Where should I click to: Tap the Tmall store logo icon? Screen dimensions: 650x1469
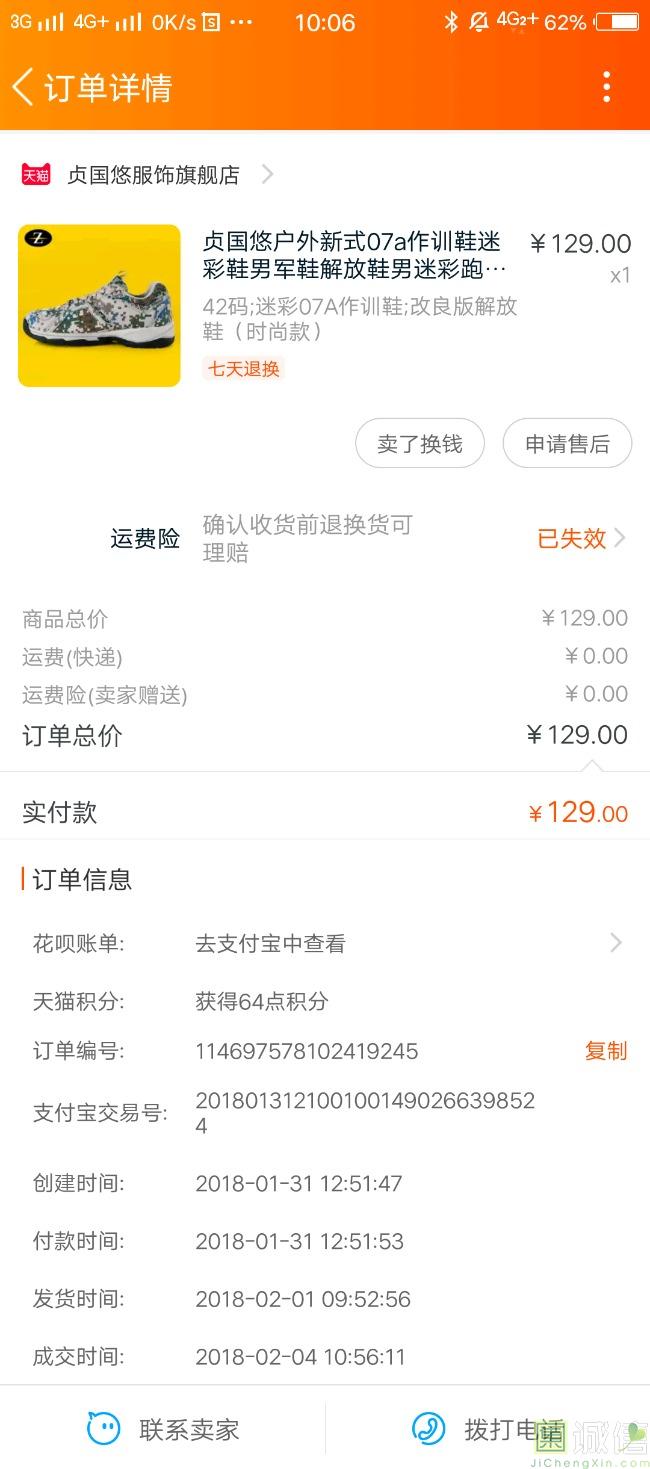pos(36,175)
